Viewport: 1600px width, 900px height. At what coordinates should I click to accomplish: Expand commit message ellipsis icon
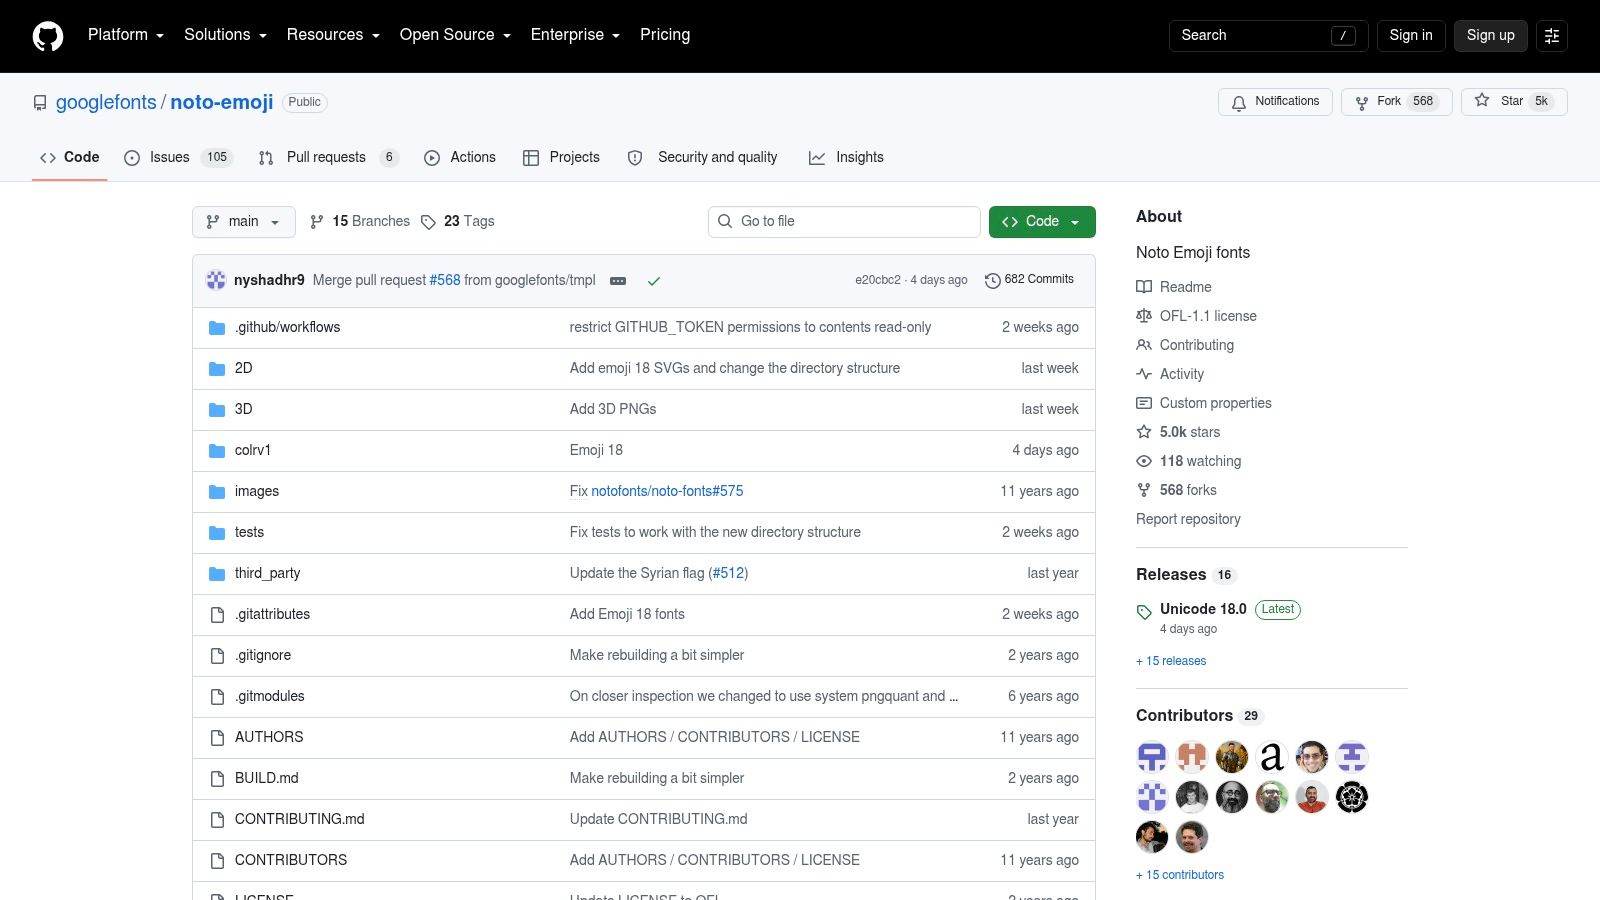click(618, 281)
